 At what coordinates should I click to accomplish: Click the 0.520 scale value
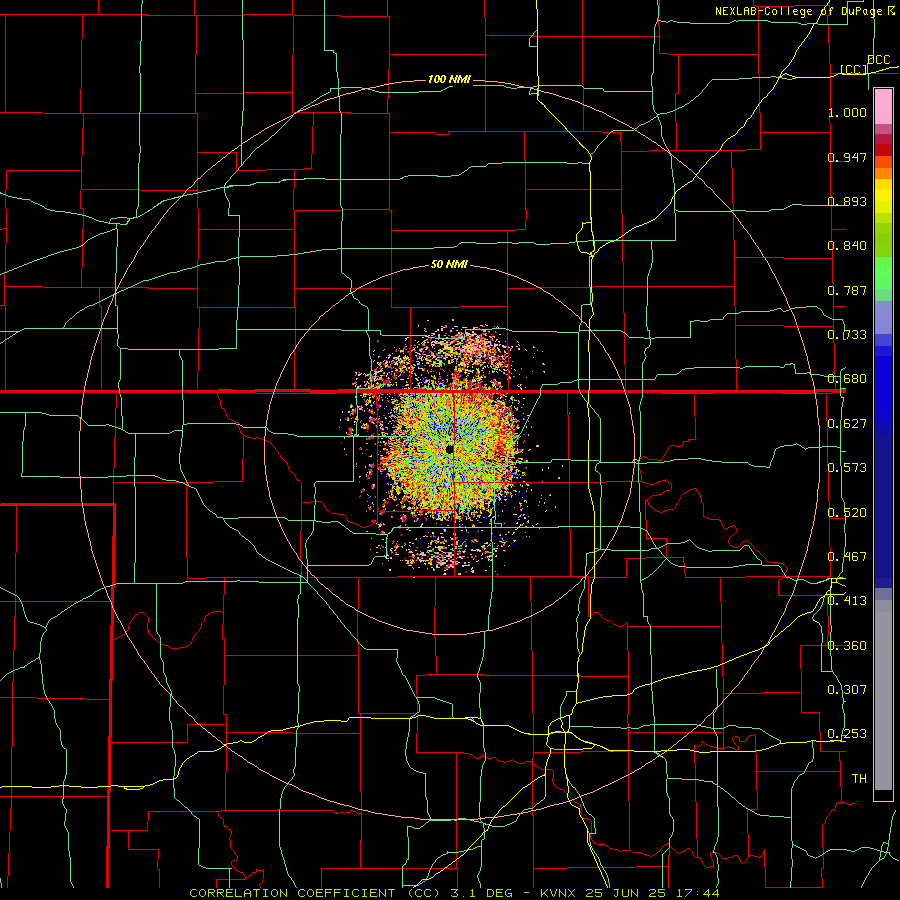(847, 513)
